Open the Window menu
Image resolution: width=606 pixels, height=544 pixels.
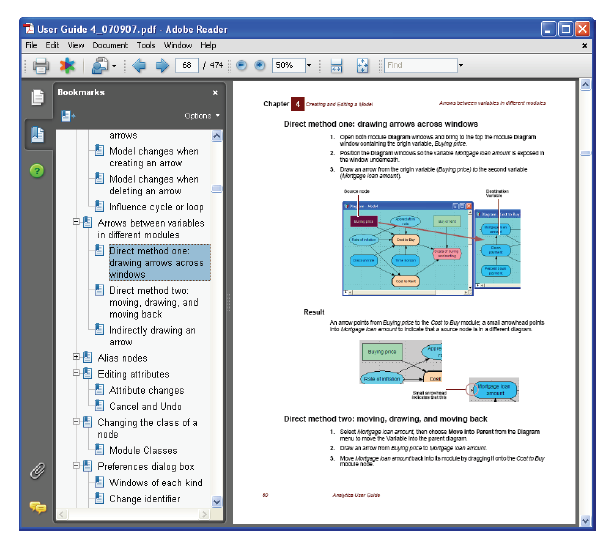pos(178,45)
